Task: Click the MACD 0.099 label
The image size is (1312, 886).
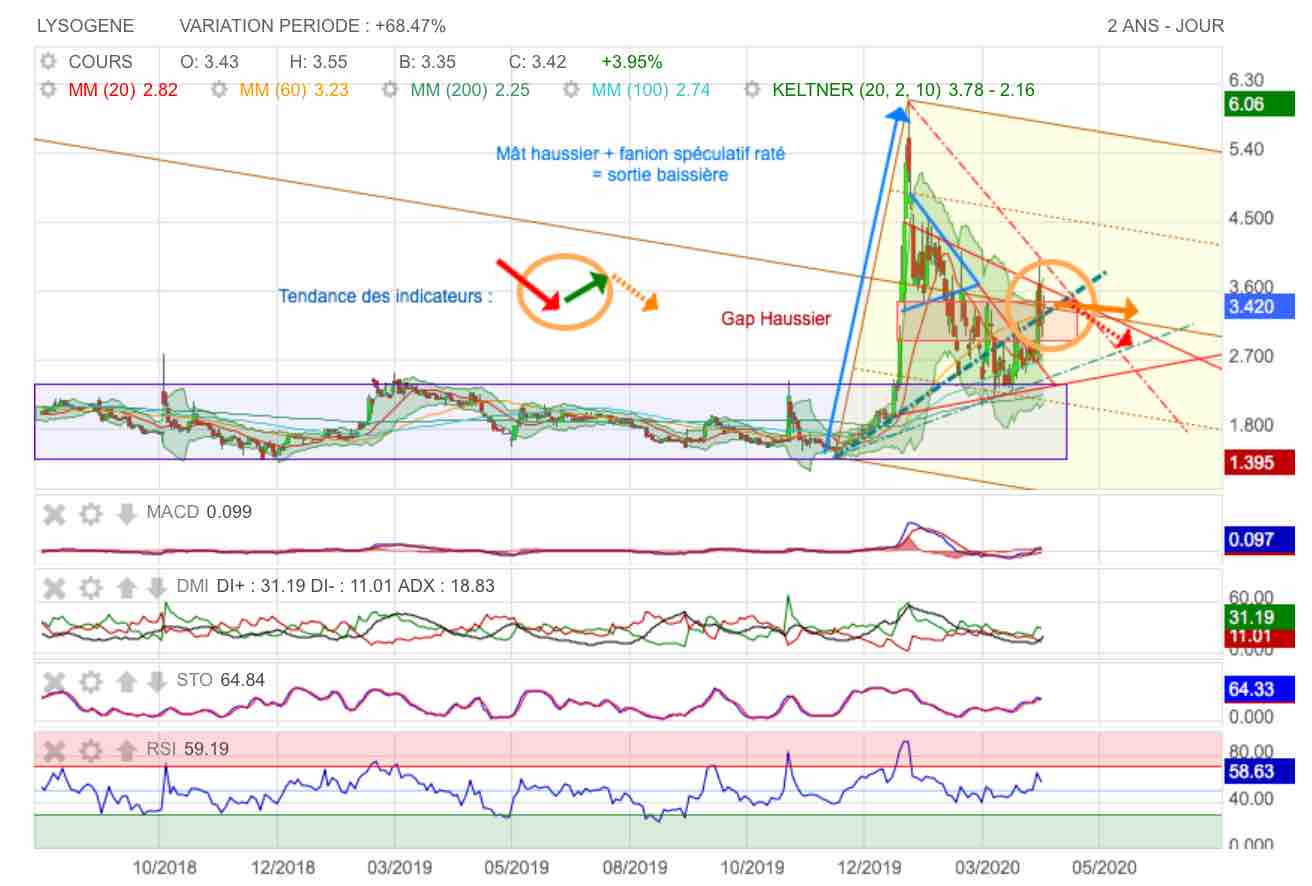Action: [x=199, y=512]
